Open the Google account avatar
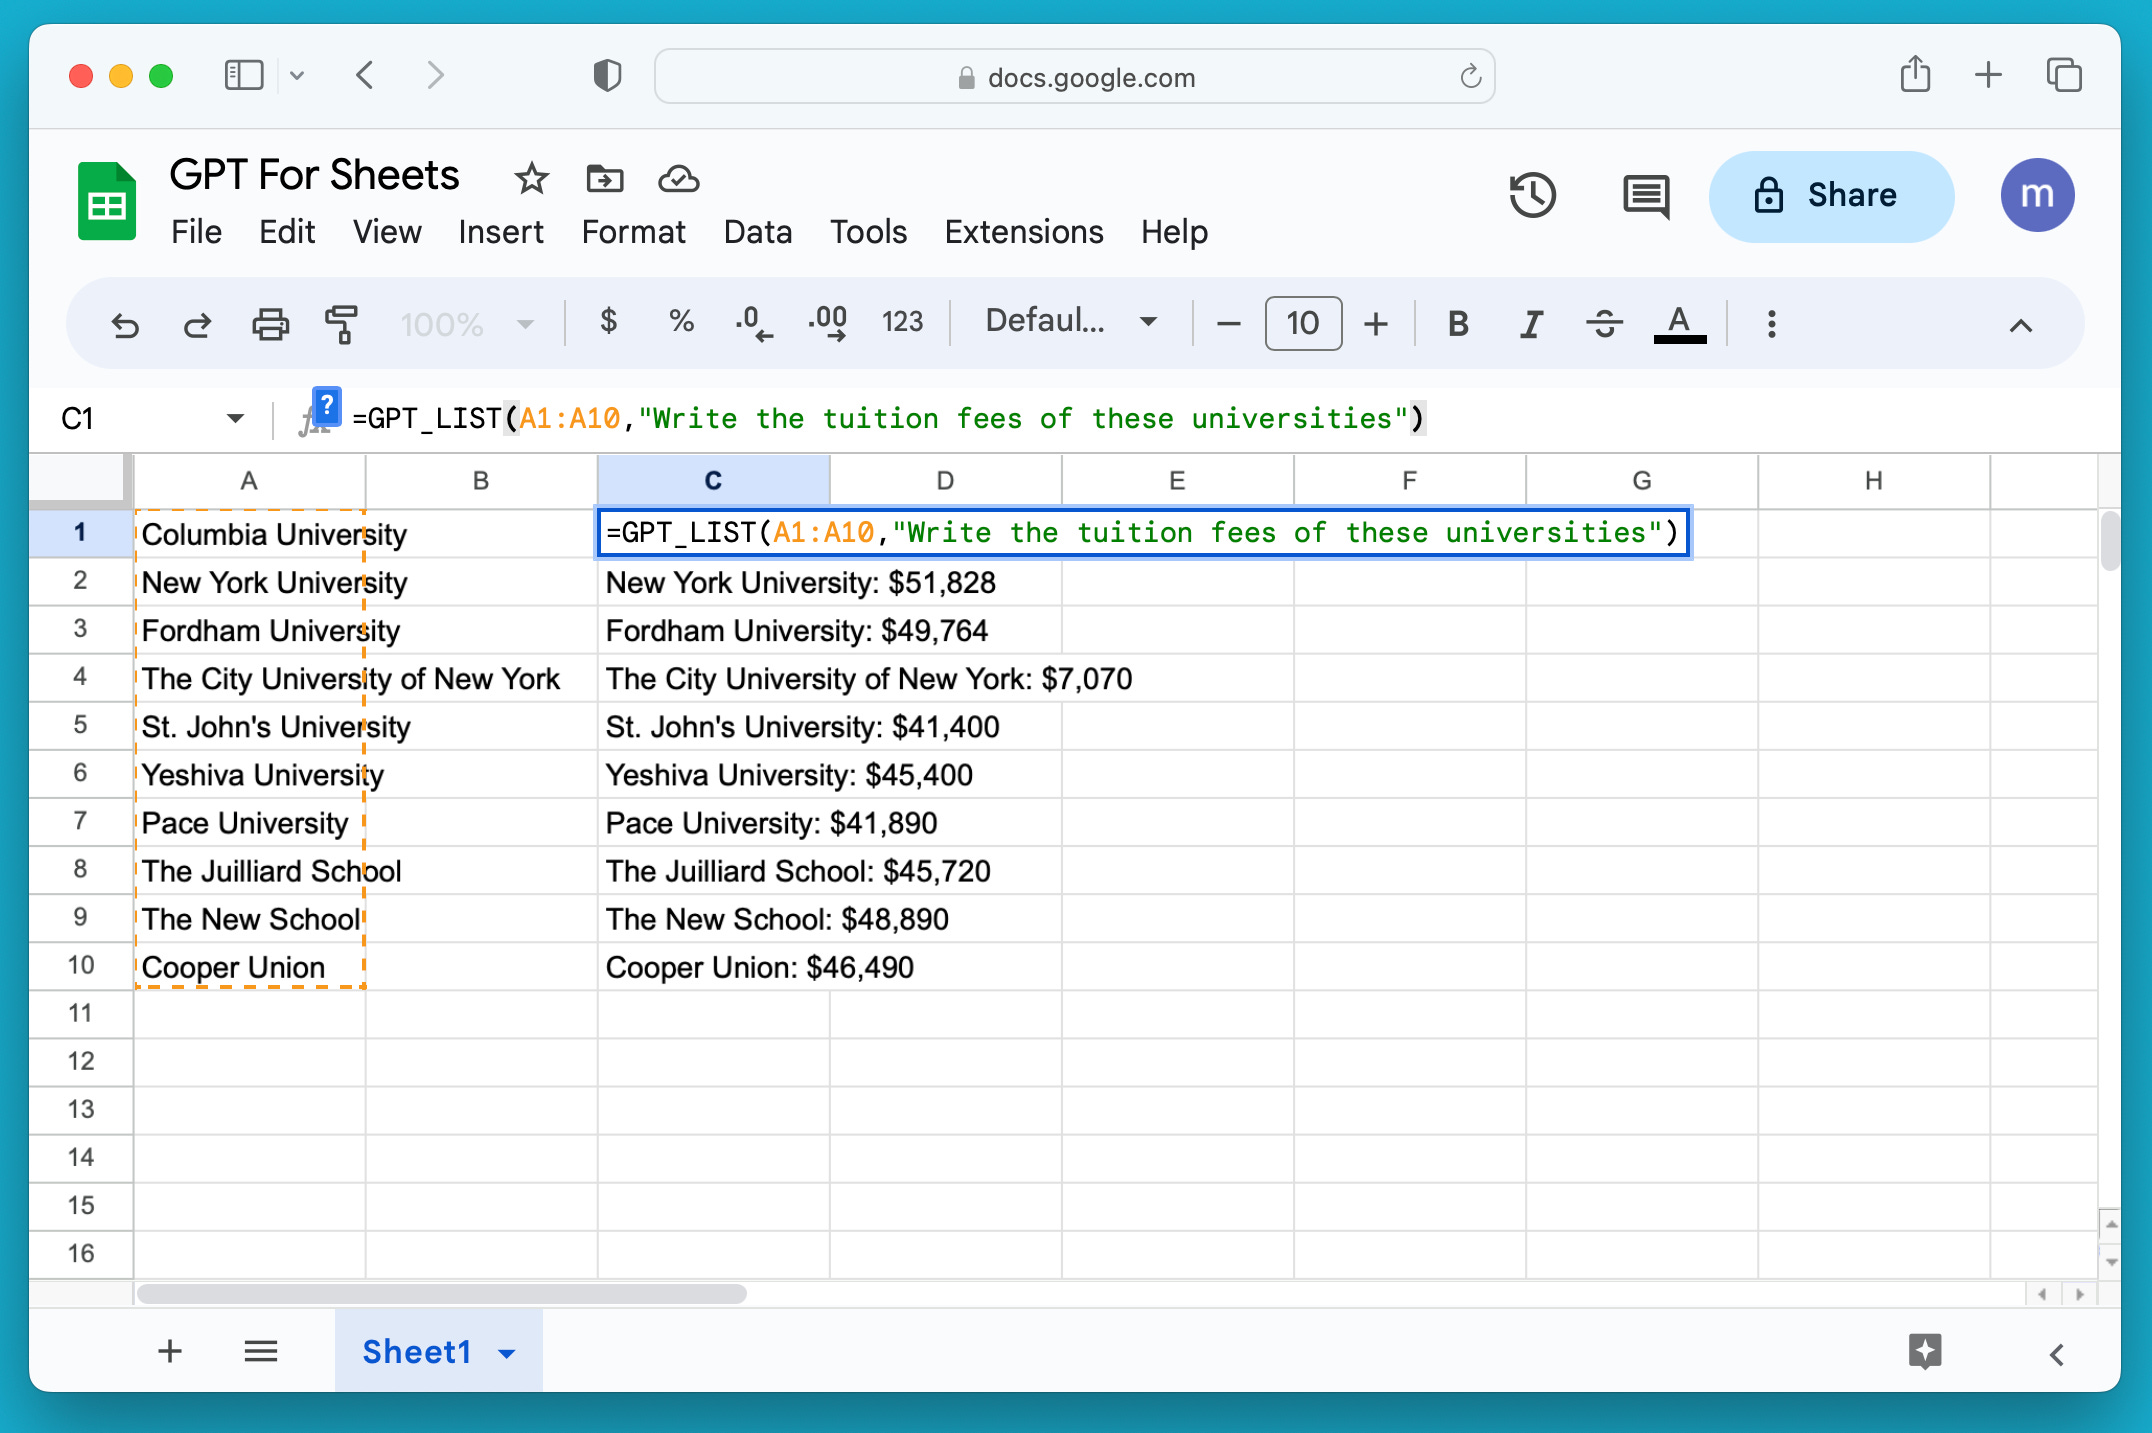 [x=2038, y=195]
